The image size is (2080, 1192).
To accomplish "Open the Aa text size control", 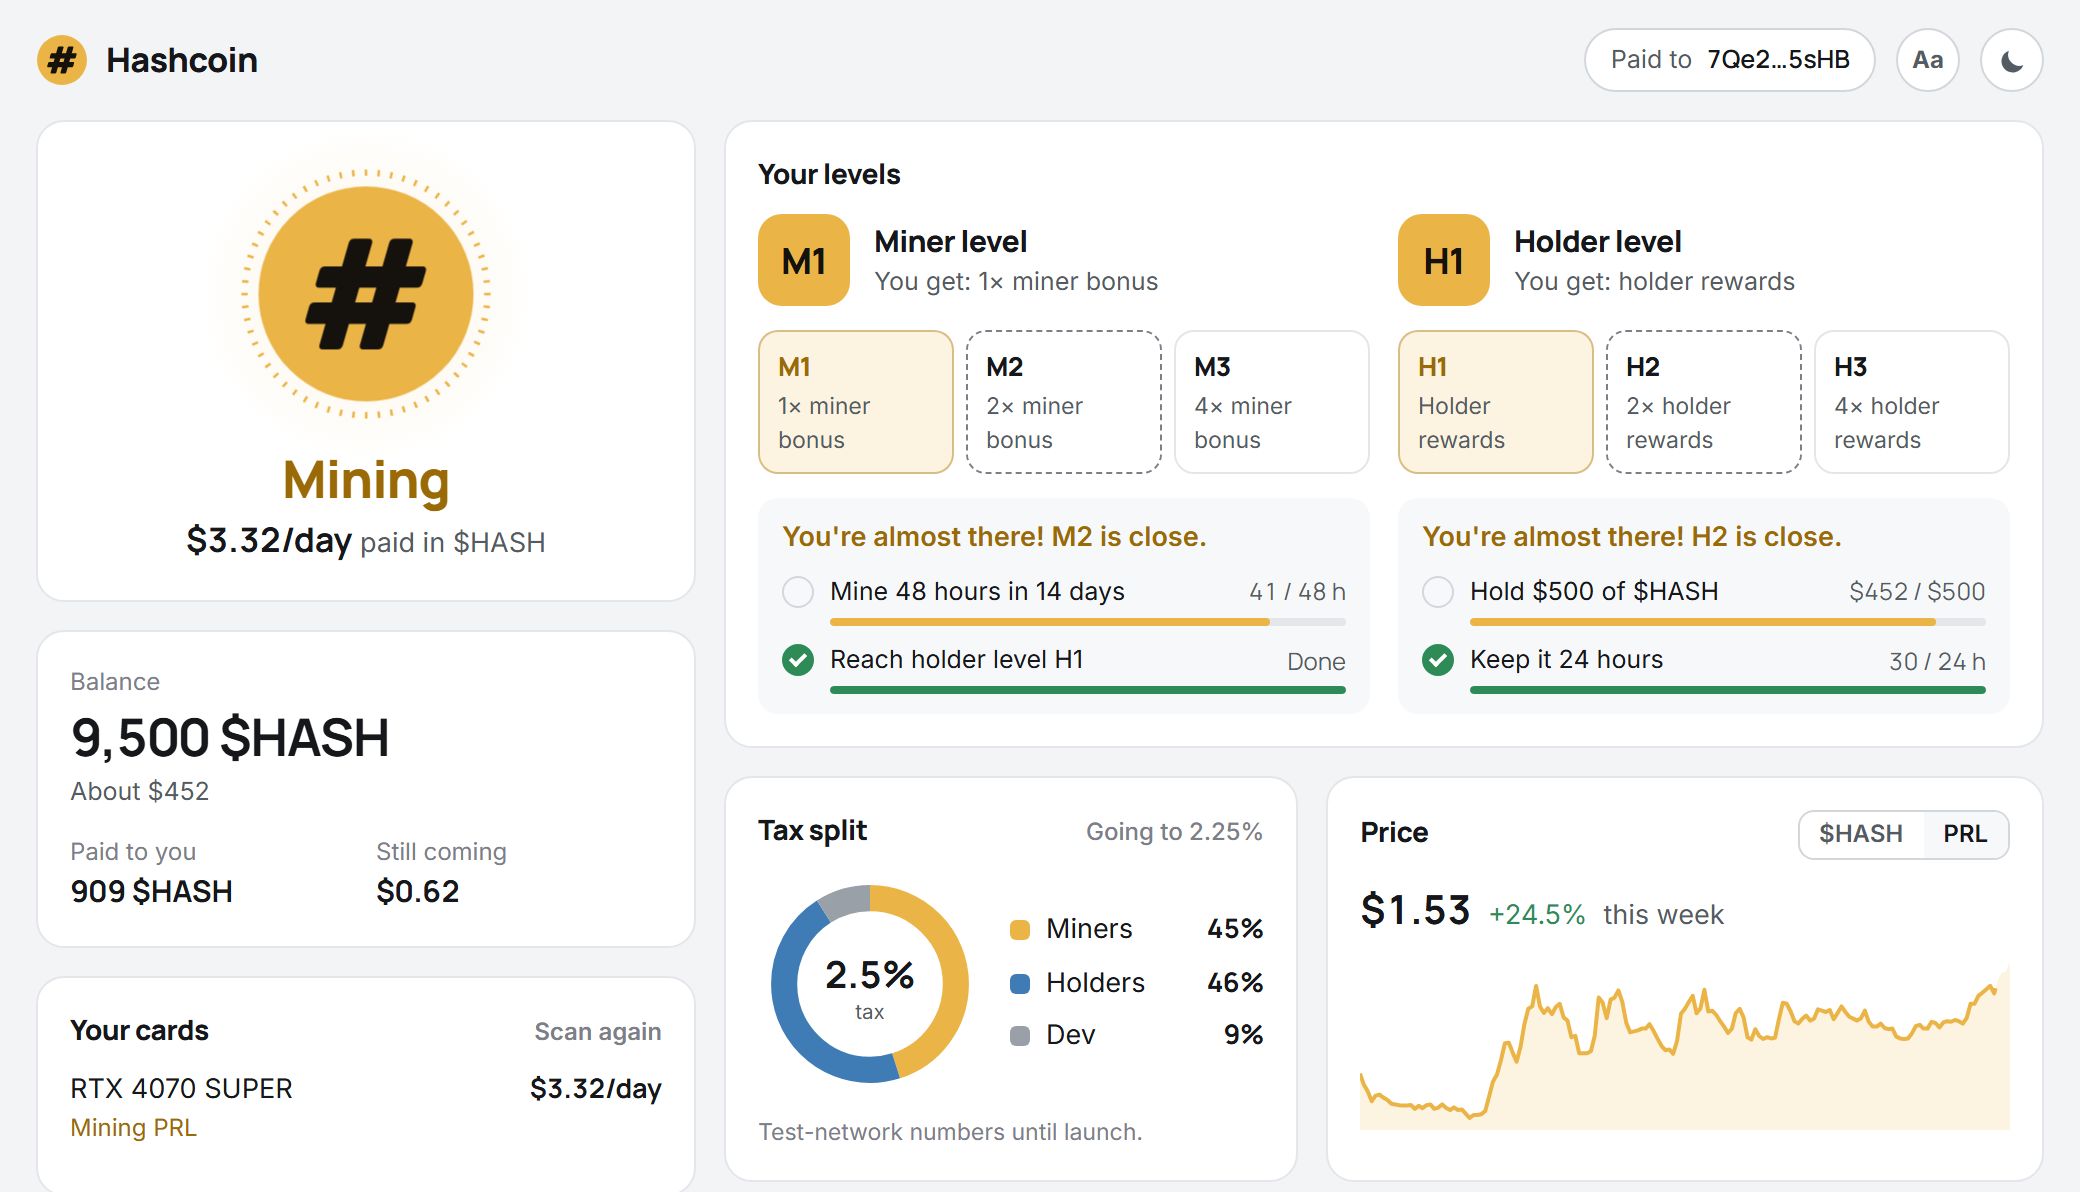I will pos(1927,60).
